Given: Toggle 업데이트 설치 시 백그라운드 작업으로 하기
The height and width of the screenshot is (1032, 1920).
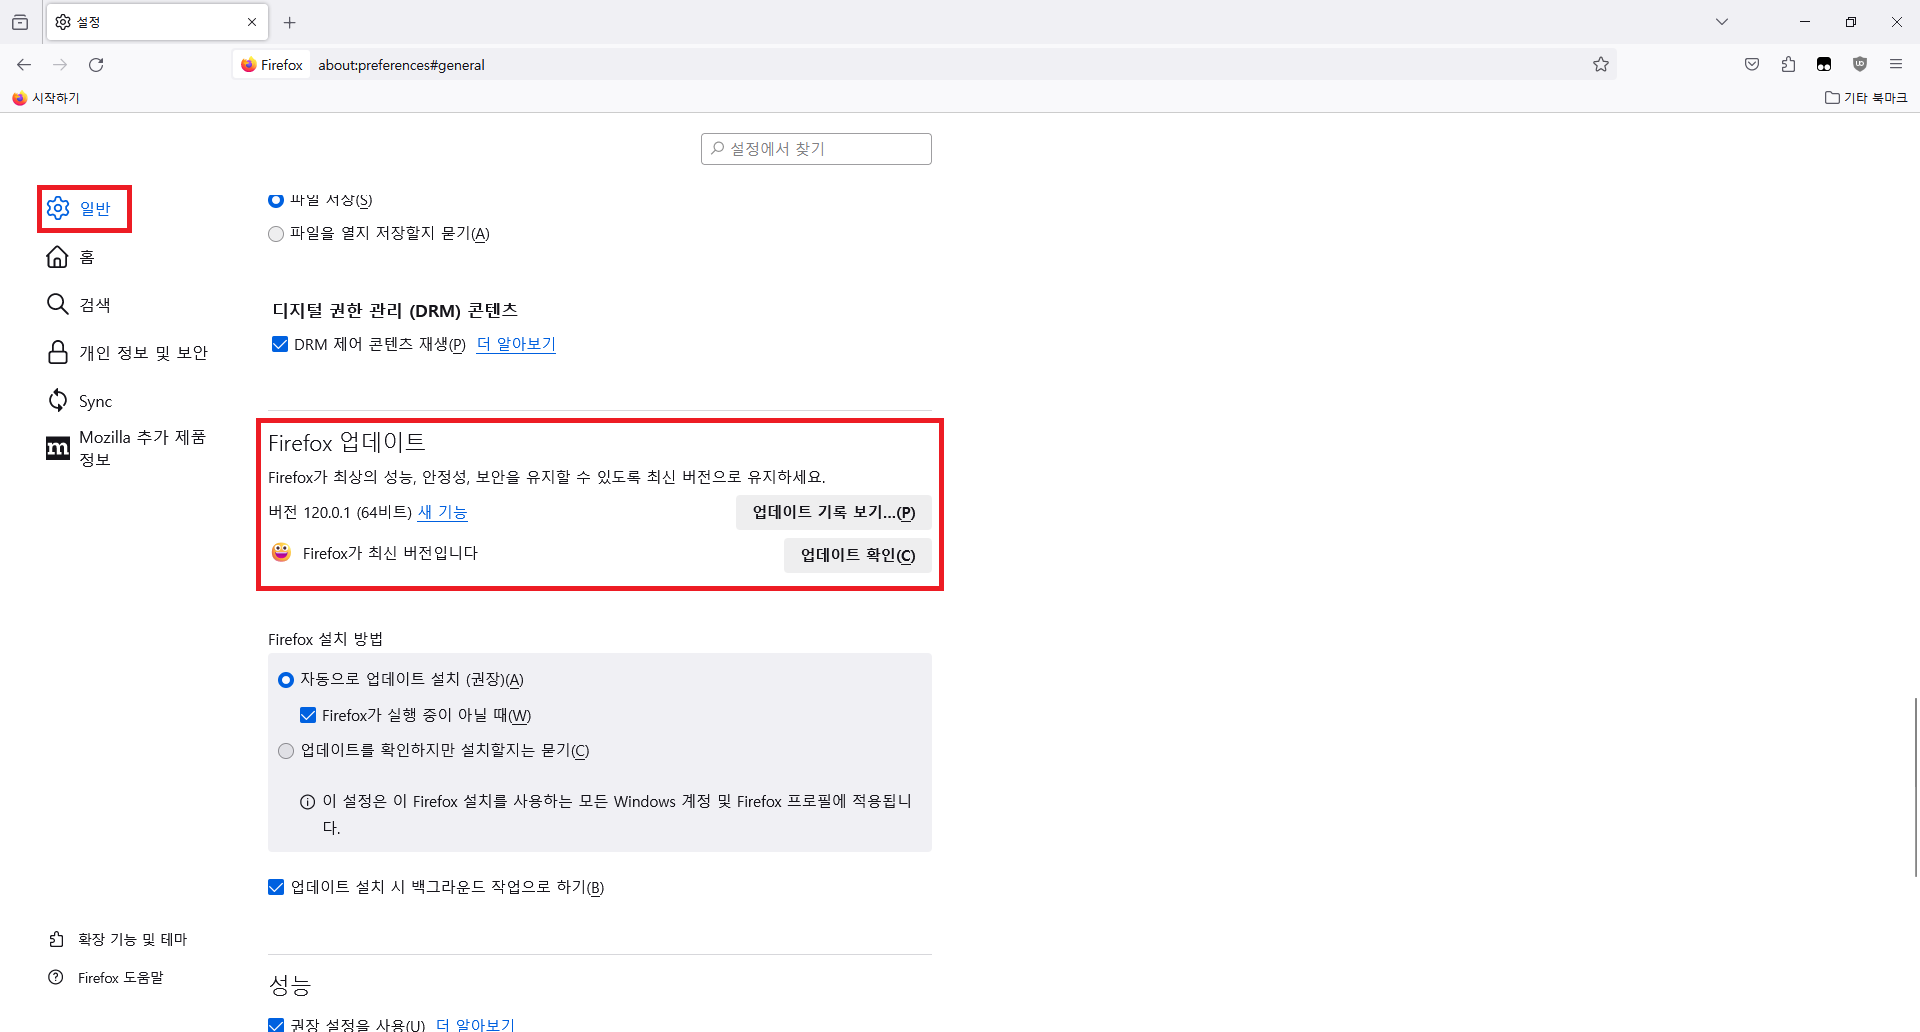Looking at the screenshot, I should point(276,887).
